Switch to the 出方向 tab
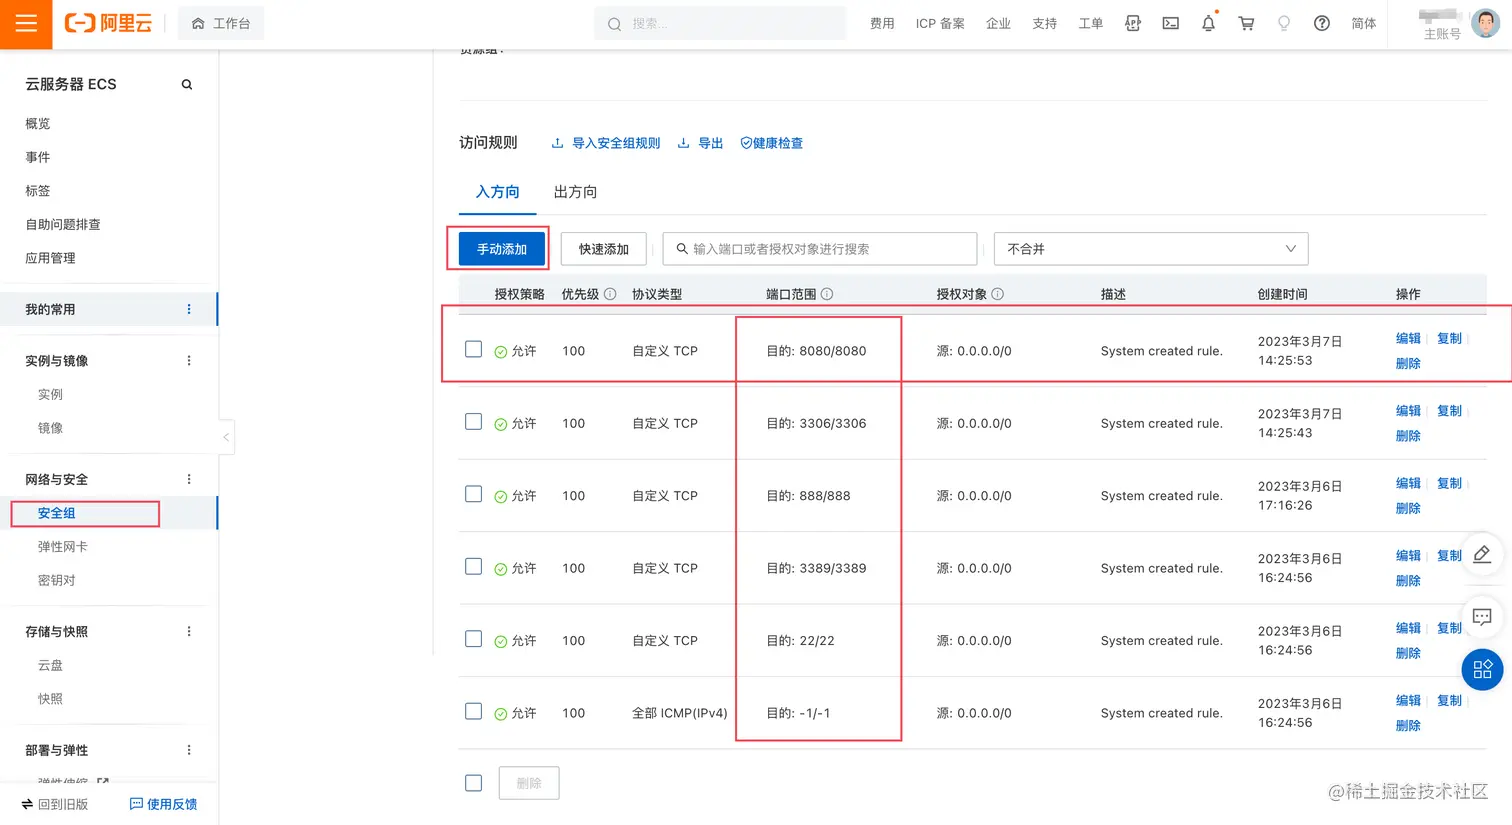Viewport: 1512px width, 825px height. coord(576,192)
